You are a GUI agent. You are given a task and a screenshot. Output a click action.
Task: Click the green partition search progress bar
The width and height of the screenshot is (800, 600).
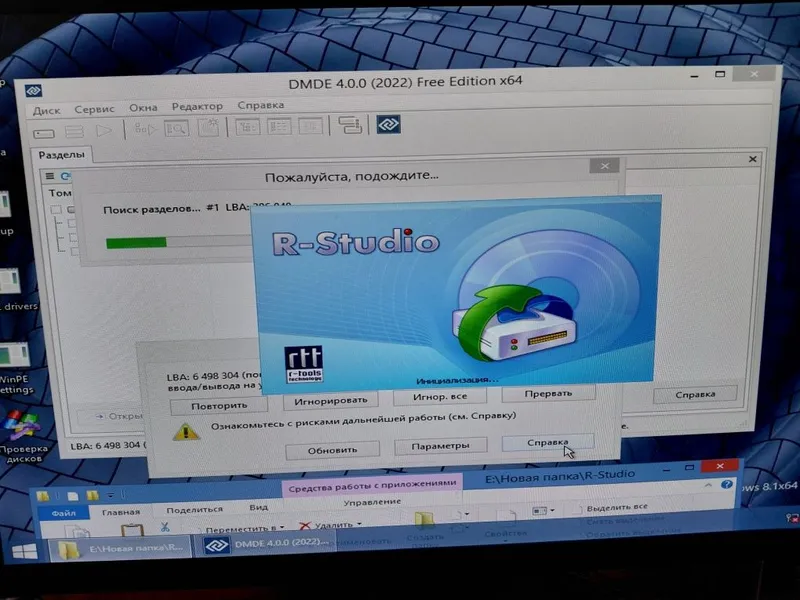coord(136,242)
